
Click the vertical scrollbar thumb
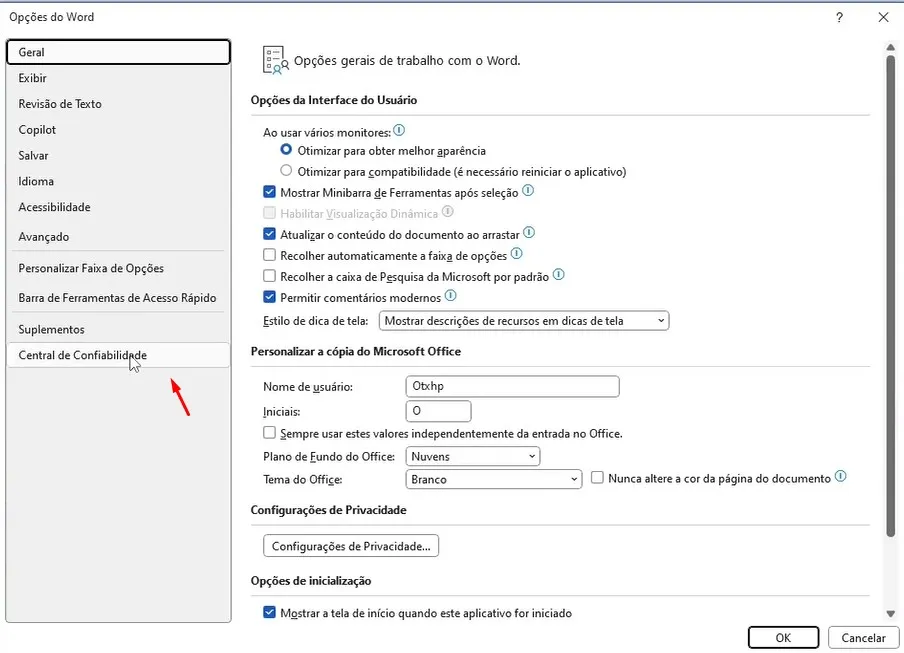click(891, 296)
